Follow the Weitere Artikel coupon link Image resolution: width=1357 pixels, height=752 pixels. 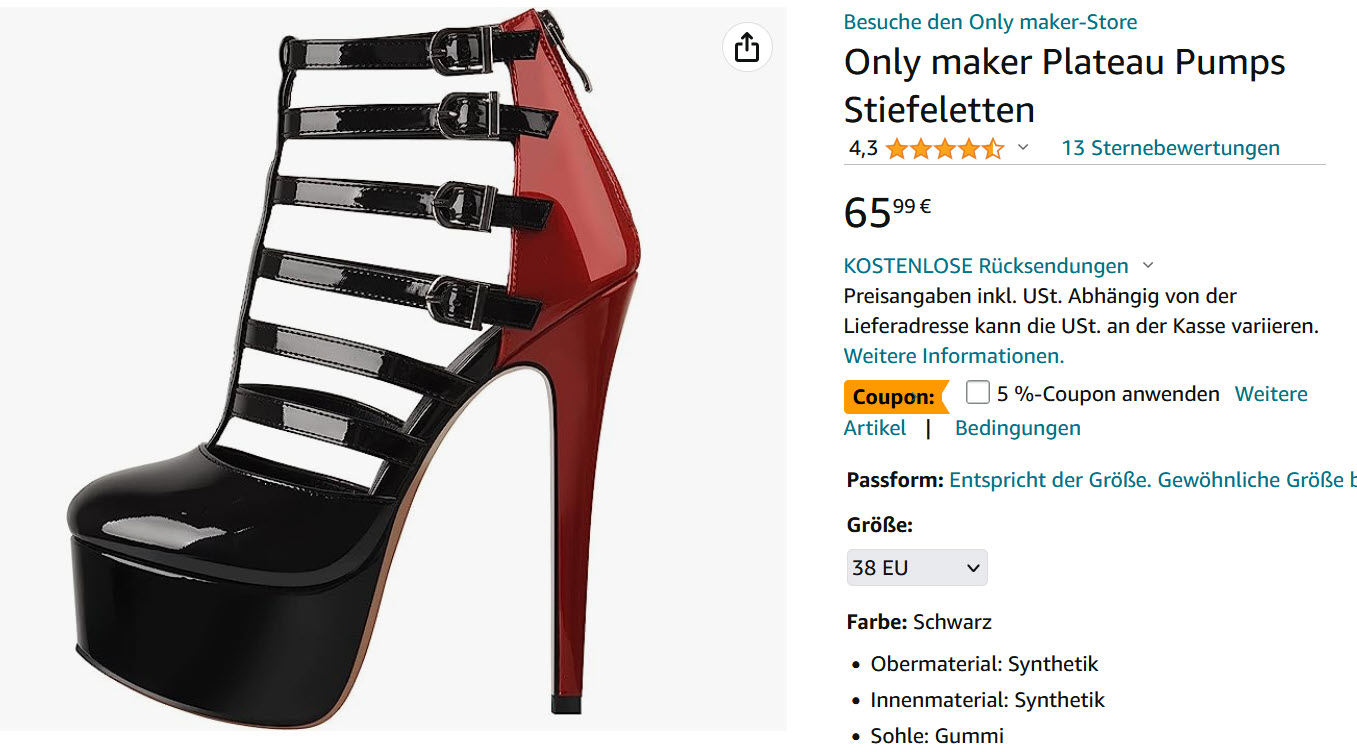point(1270,394)
